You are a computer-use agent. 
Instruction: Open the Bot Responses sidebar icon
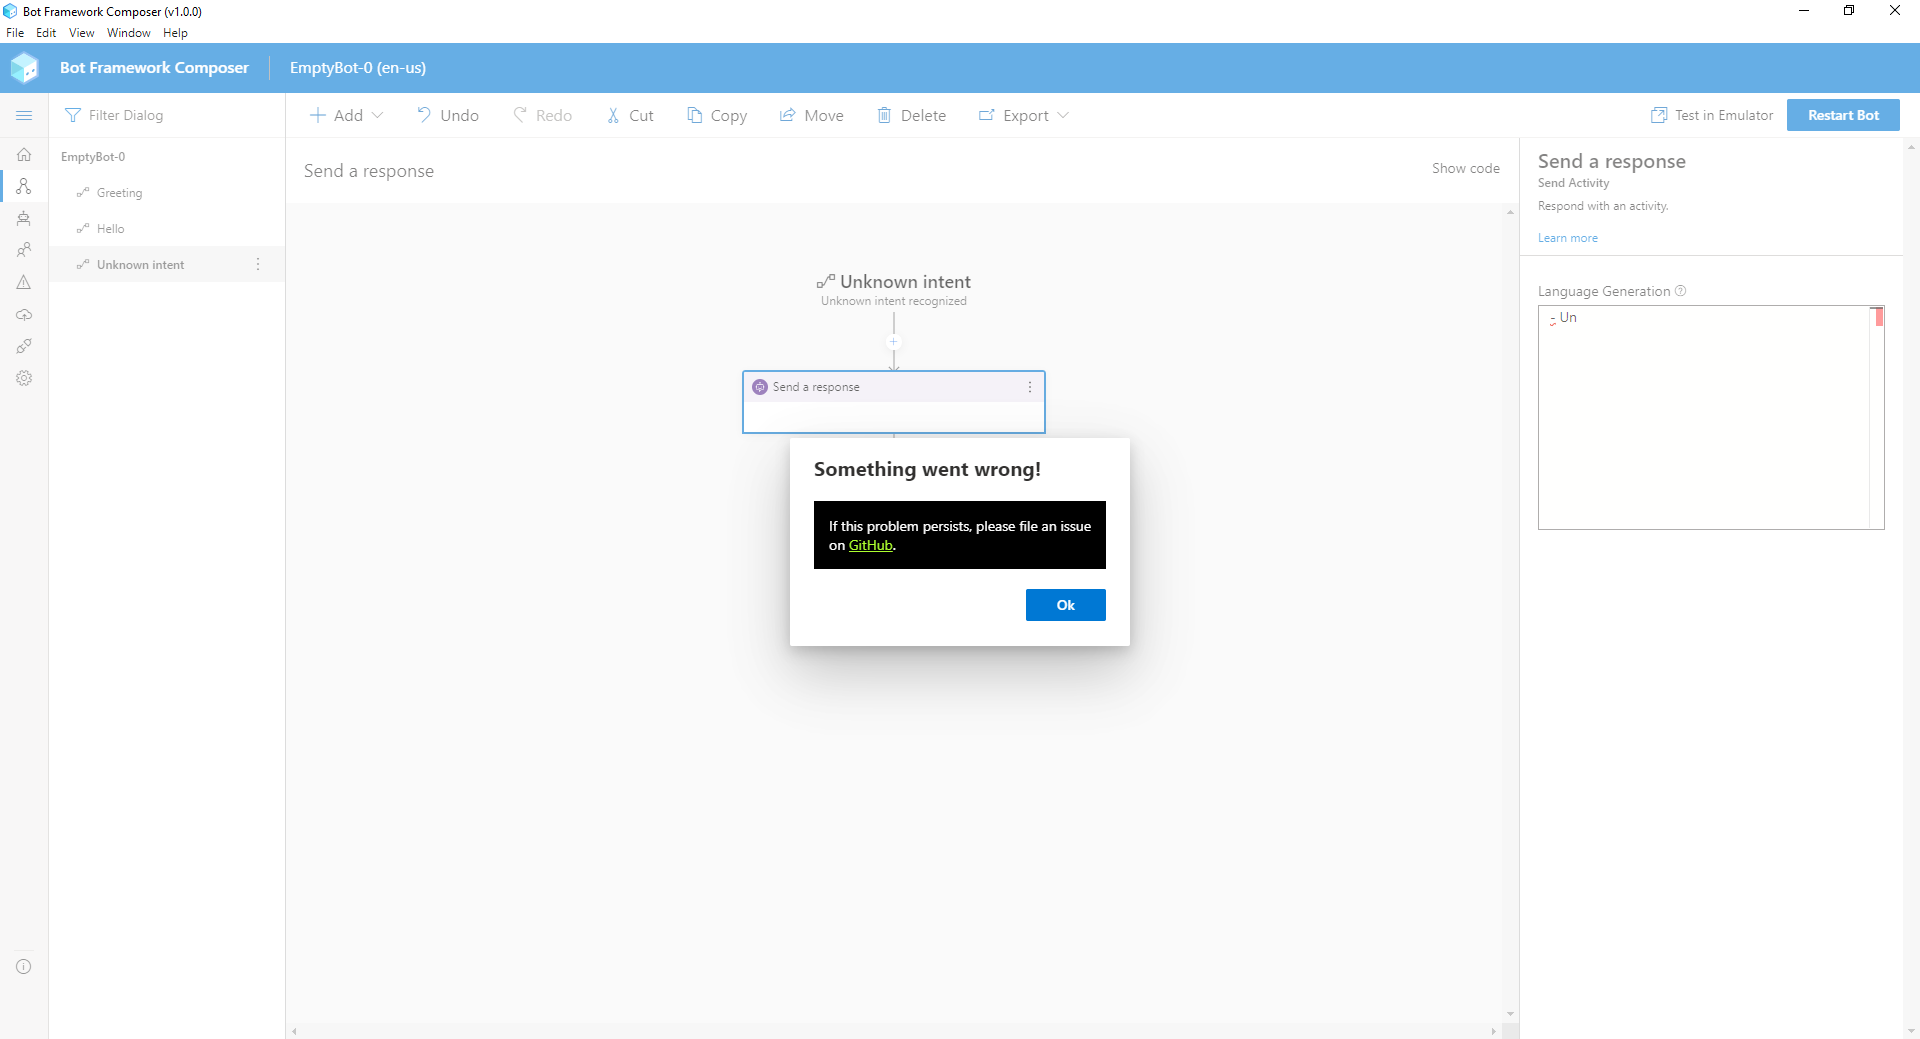pos(24,219)
